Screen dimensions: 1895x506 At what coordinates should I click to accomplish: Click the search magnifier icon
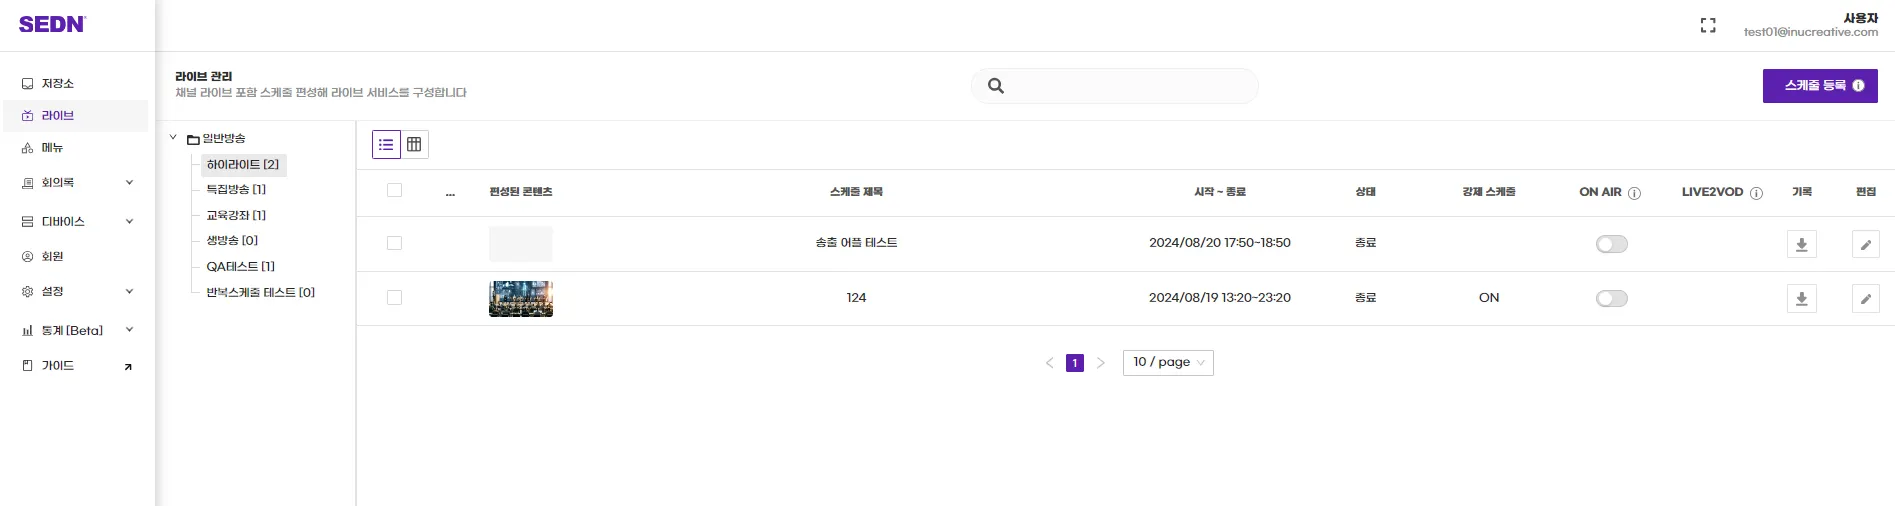pyautogui.click(x=996, y=86)
